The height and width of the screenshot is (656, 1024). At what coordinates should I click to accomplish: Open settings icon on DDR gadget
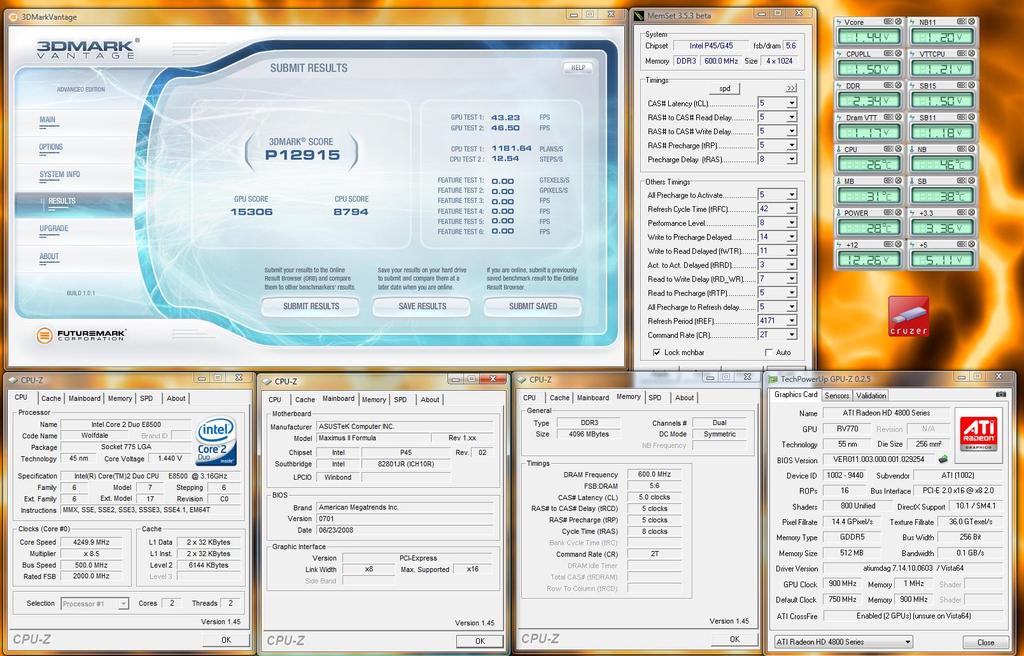889,85
